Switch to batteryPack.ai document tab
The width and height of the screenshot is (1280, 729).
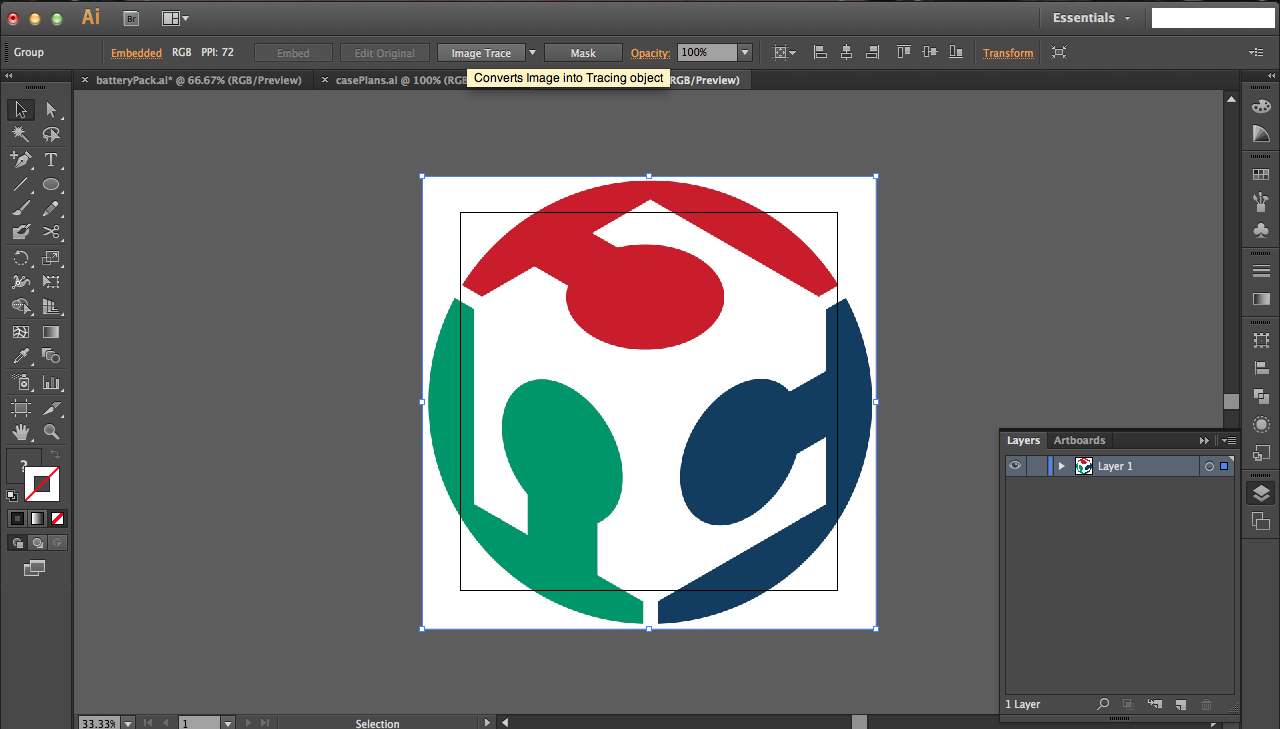[198, 80]
